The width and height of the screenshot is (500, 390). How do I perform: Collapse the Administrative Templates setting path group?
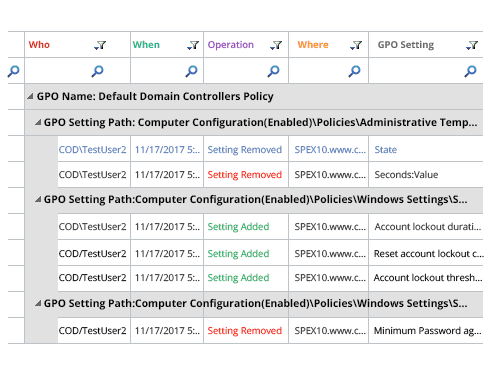pos(38,122)
